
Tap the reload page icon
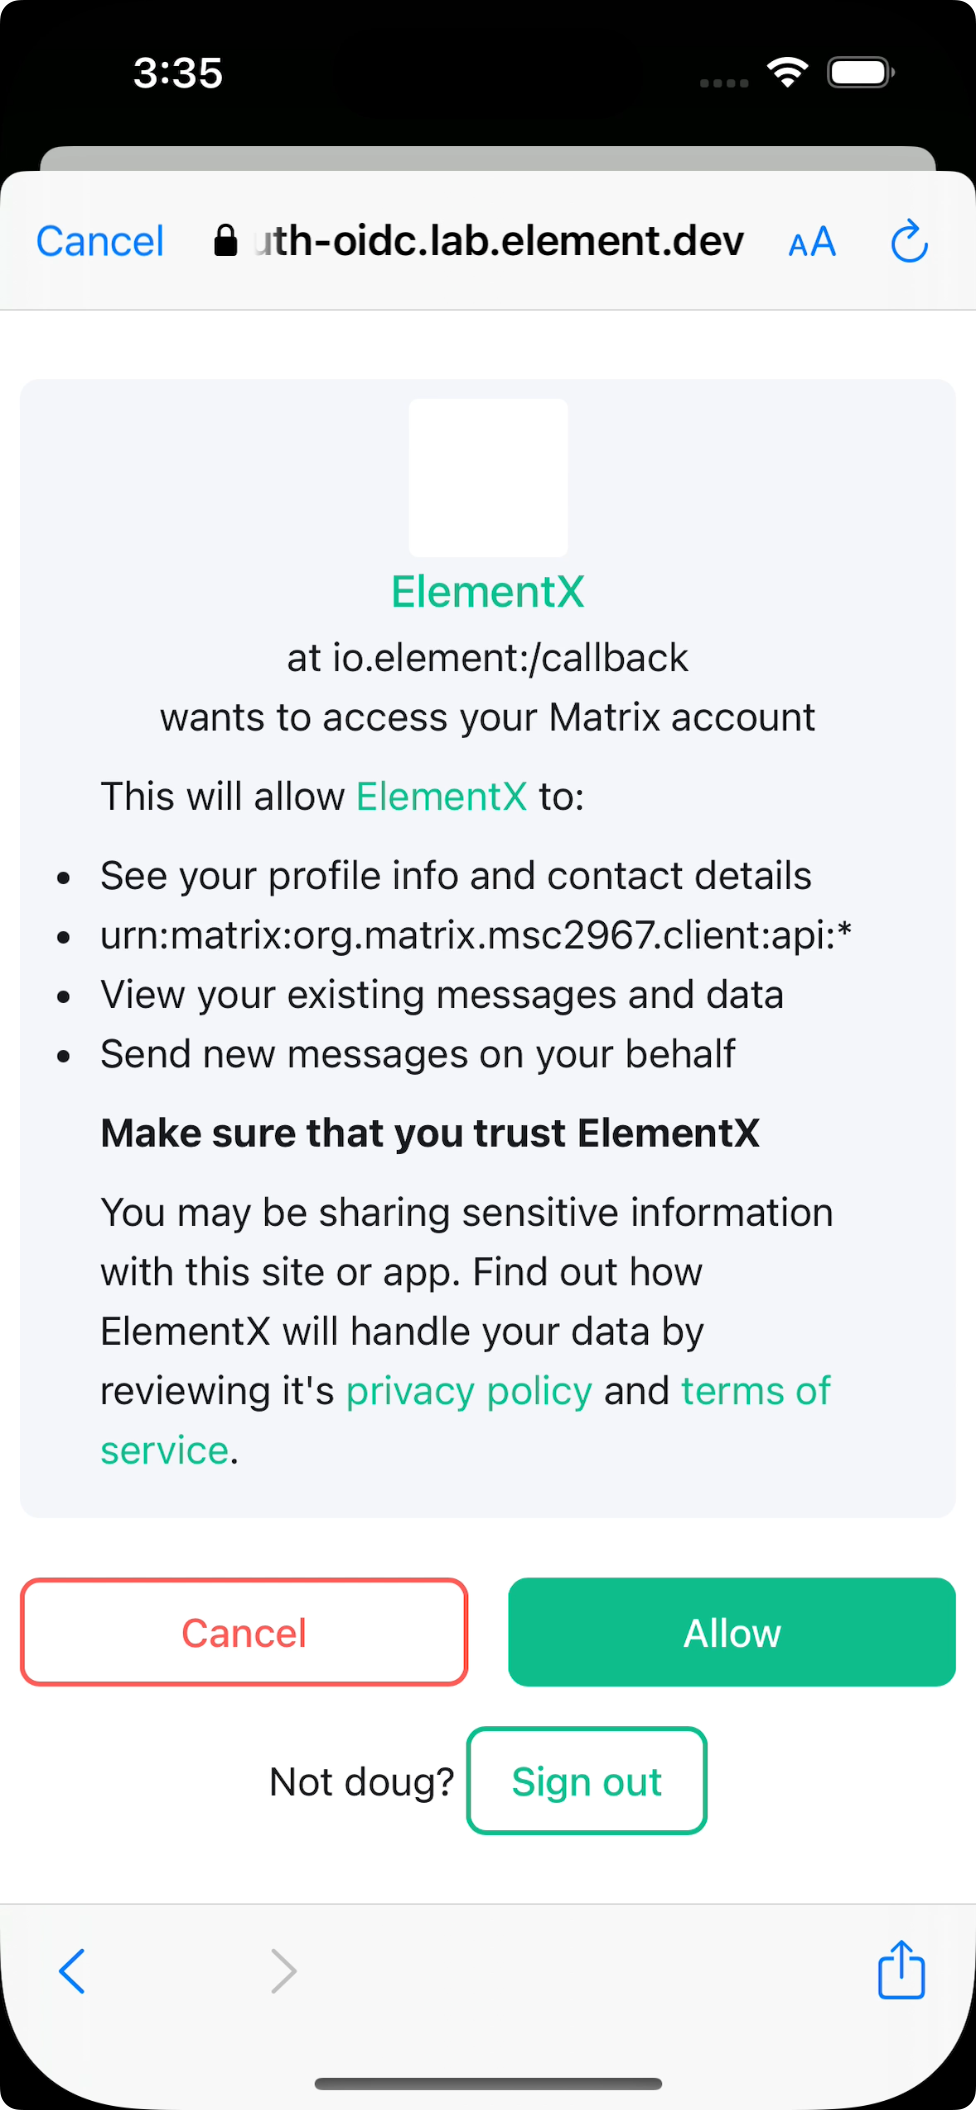(909, 242)
